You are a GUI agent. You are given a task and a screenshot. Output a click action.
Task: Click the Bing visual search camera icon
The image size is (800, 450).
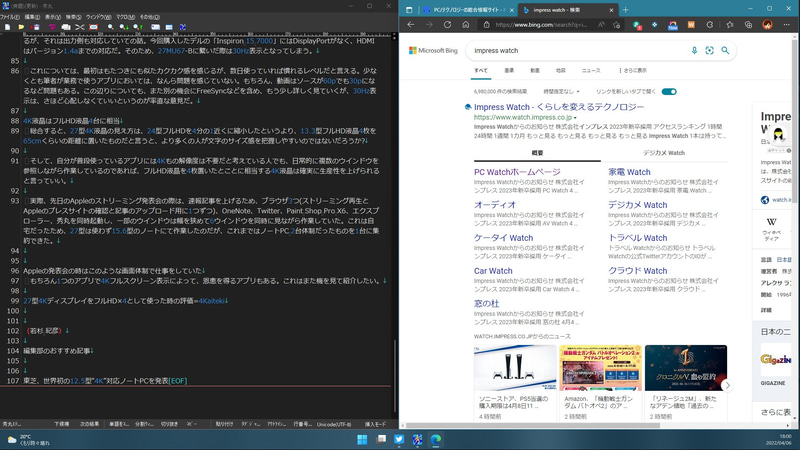[x=710, y=51]
